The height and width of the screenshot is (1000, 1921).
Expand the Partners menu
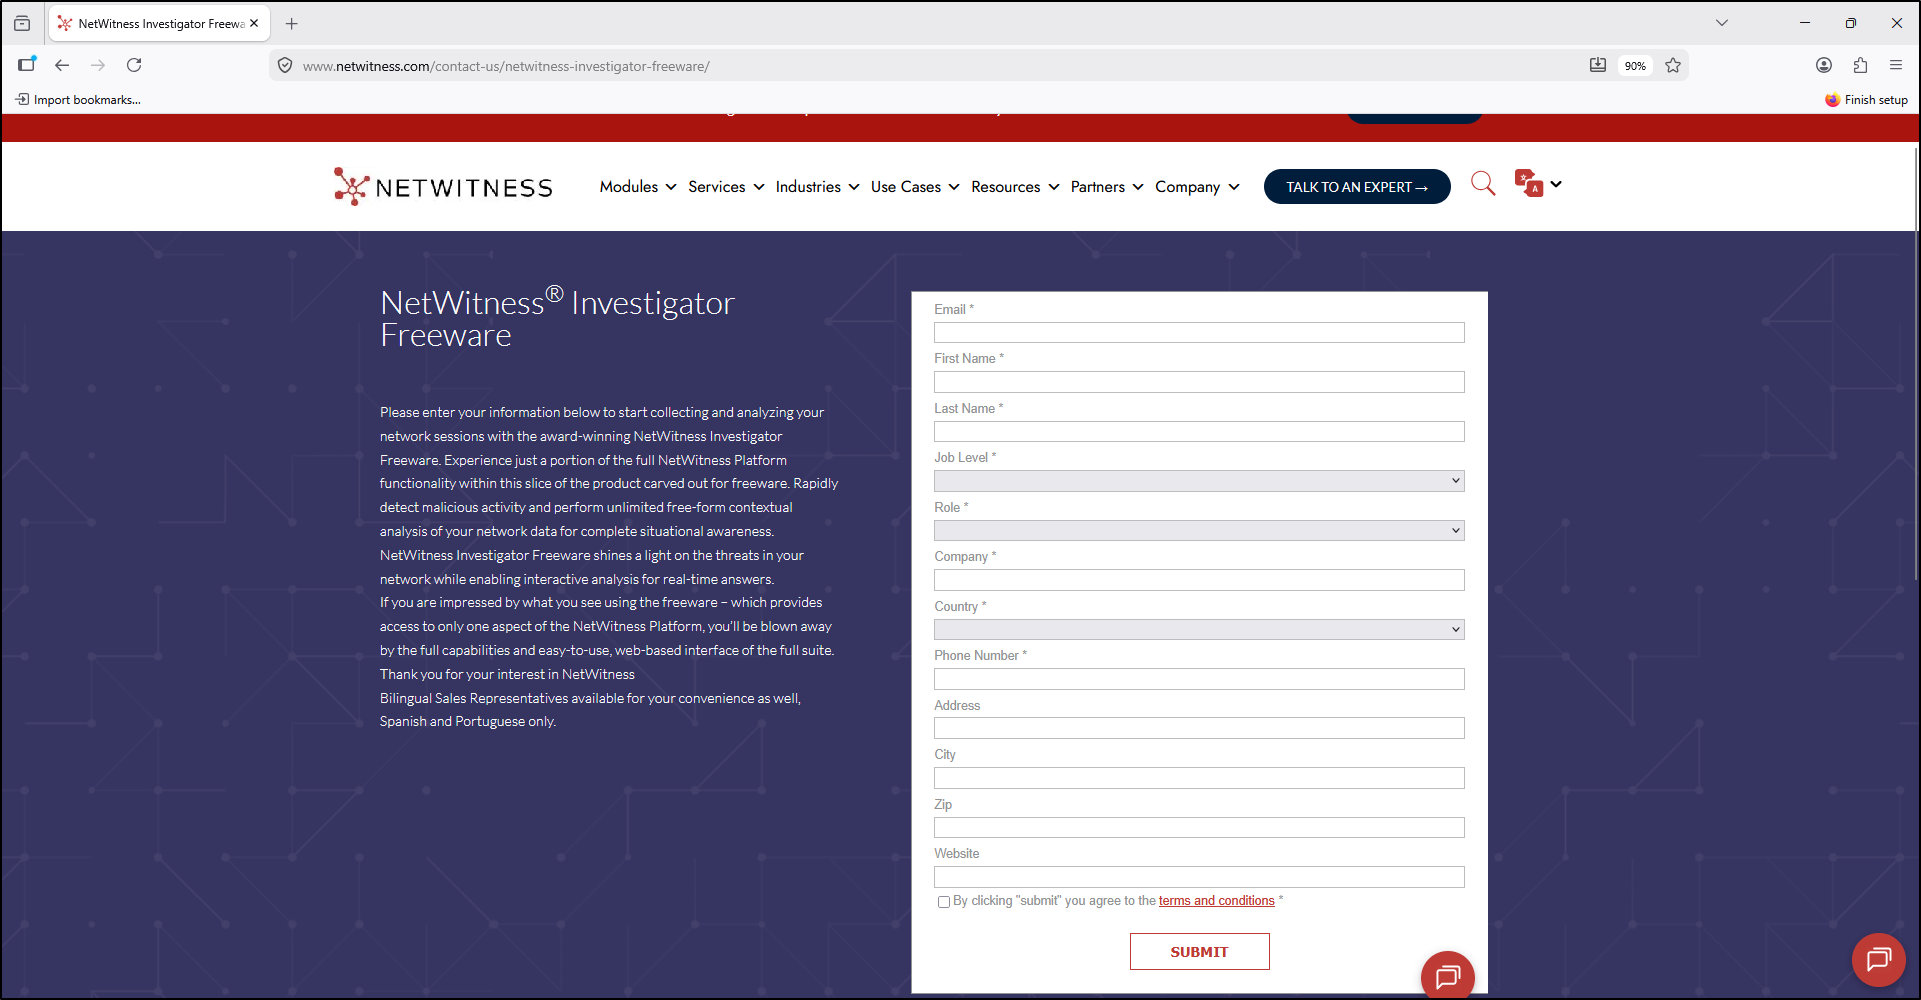(x=1107, y=187)
